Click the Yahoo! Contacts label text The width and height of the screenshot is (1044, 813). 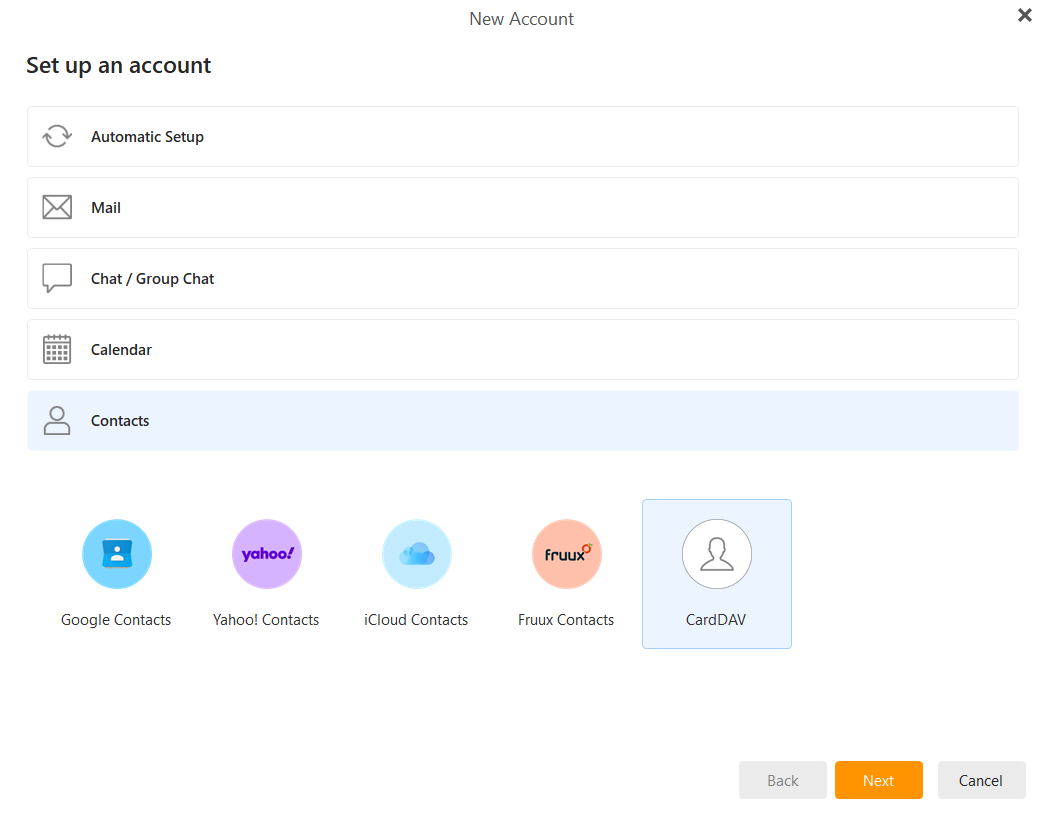(x=266, y=619)
